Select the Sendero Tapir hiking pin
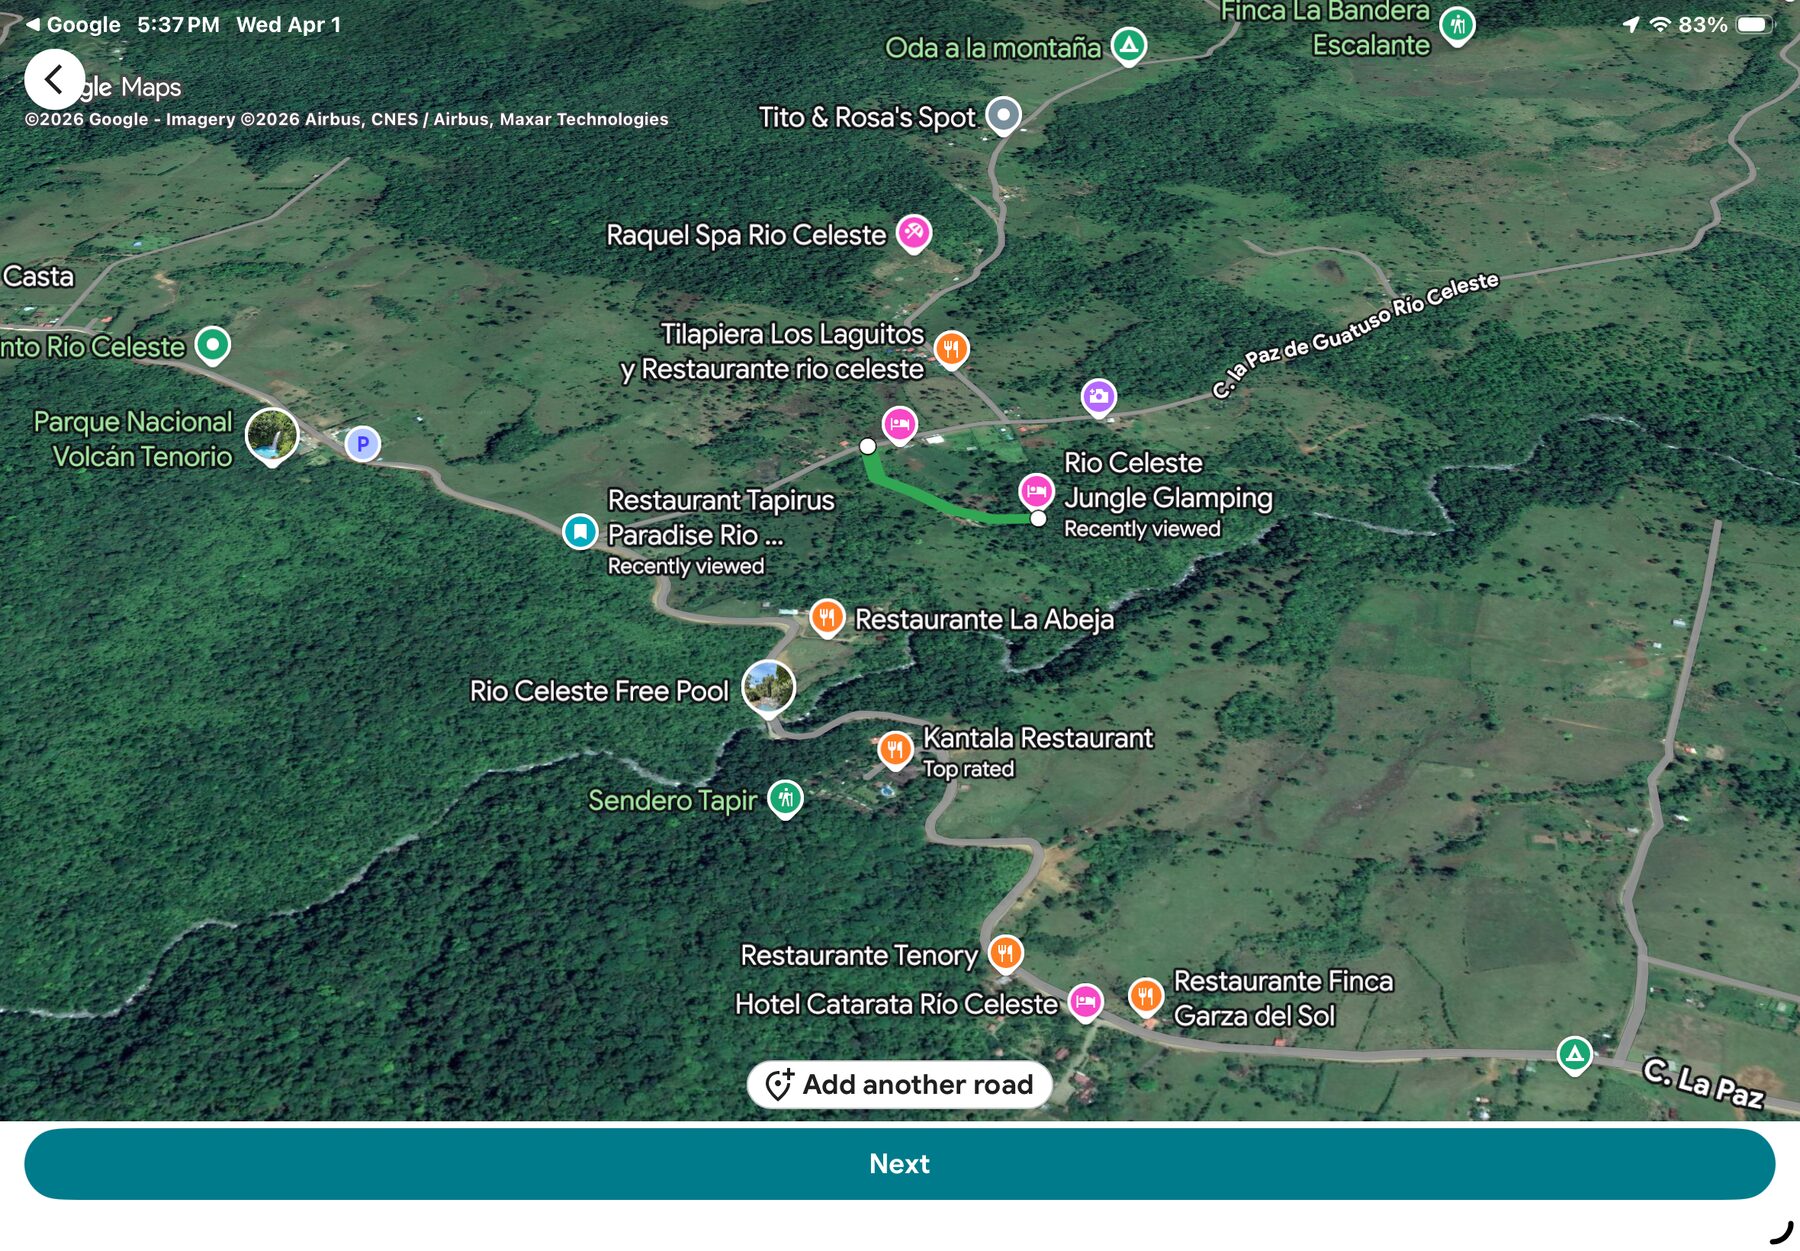The image size is (1800, 1251). [x=785, y=799]
